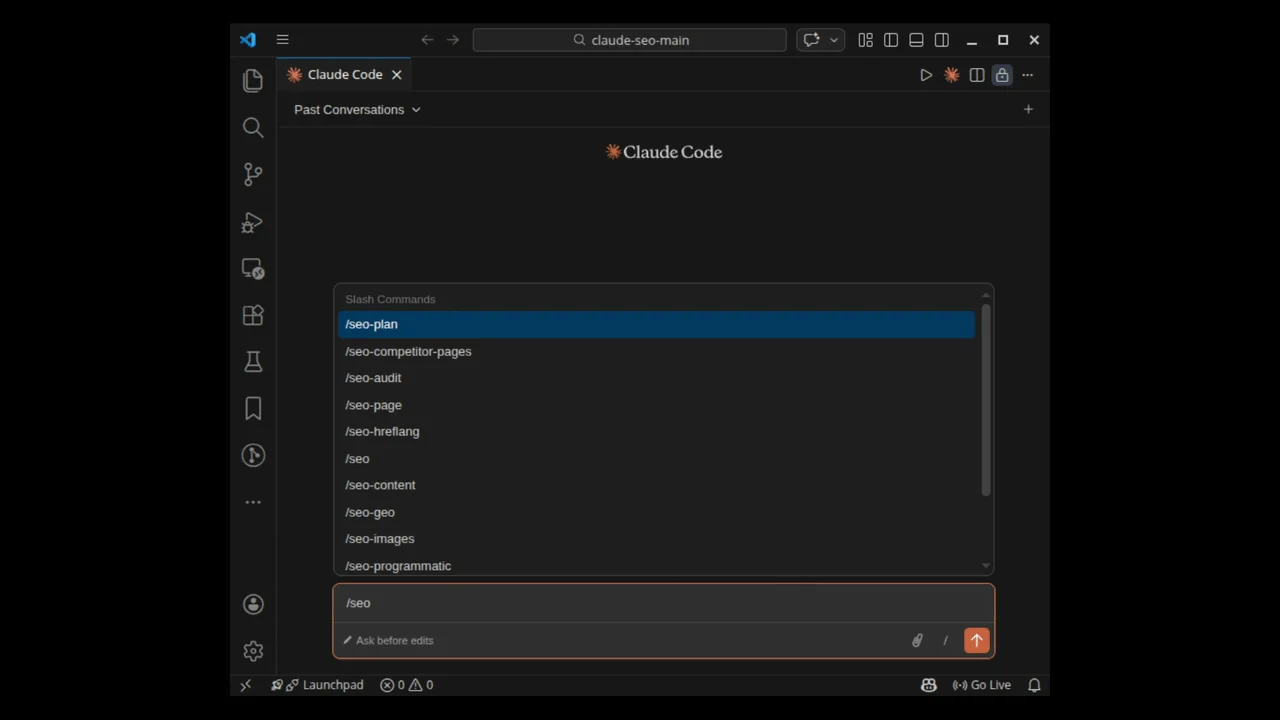Go back in navigation history
This screenshot has width=1280, height=720.
[427, 40]
